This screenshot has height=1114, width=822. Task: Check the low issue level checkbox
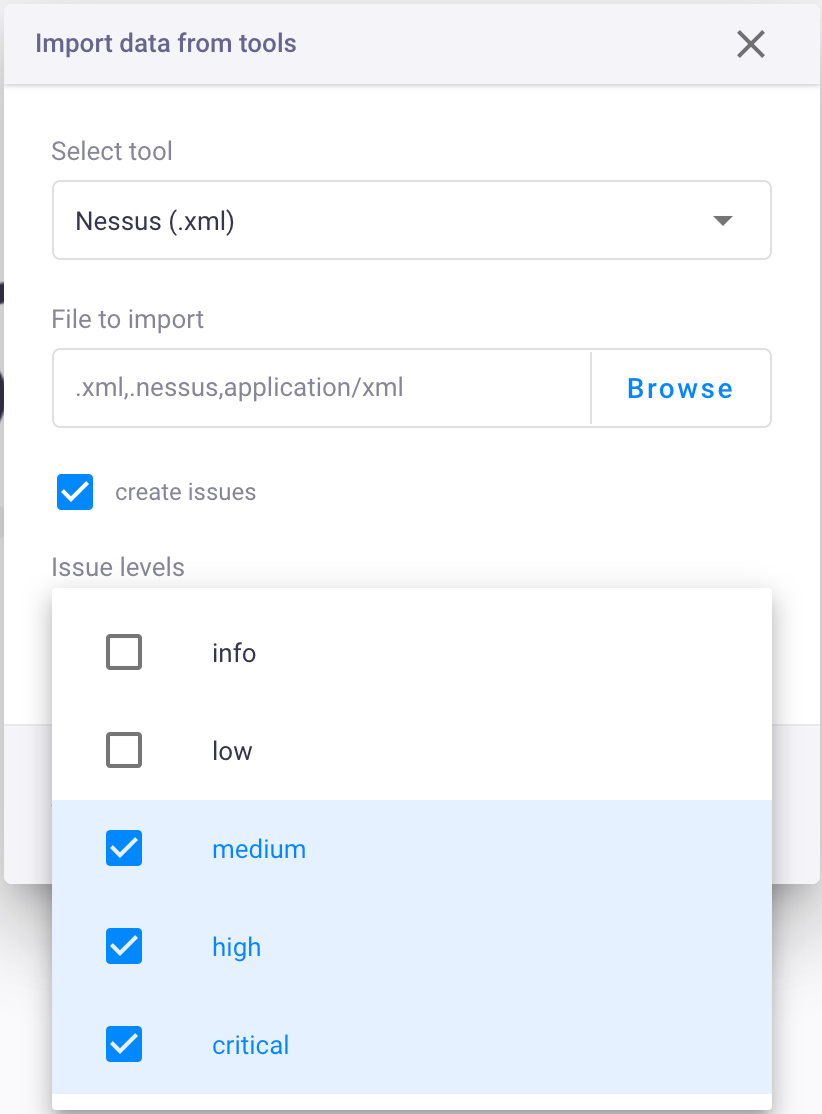(124, 750)
